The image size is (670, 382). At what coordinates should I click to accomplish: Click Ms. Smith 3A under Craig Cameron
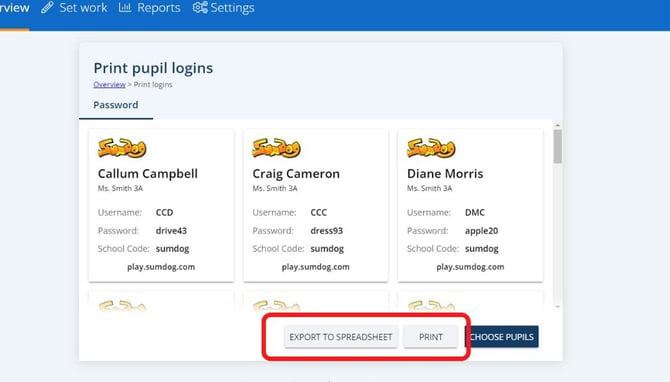click(275, 188)
